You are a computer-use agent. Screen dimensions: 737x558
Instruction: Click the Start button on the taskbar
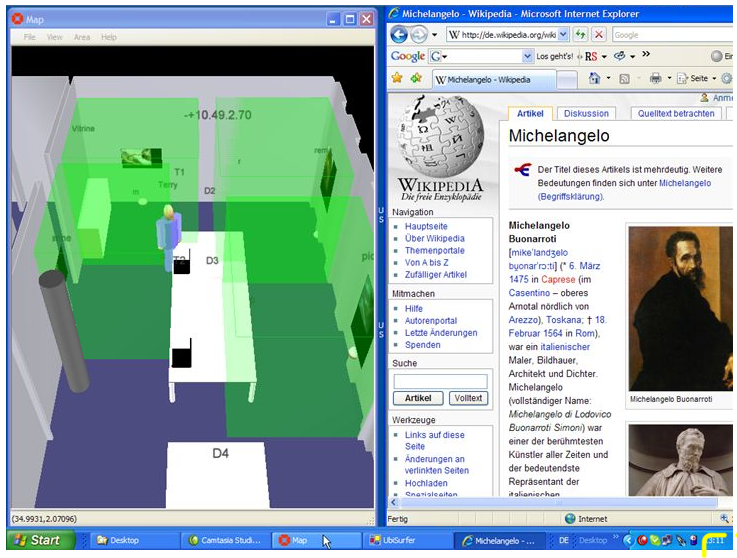(x=41, y=540)
